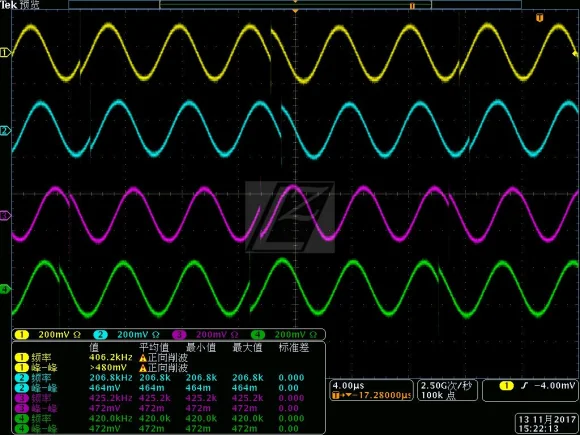Click the time 15:22:13
The width and height of the screenshot is (580, 435).
tap(539, 429)
